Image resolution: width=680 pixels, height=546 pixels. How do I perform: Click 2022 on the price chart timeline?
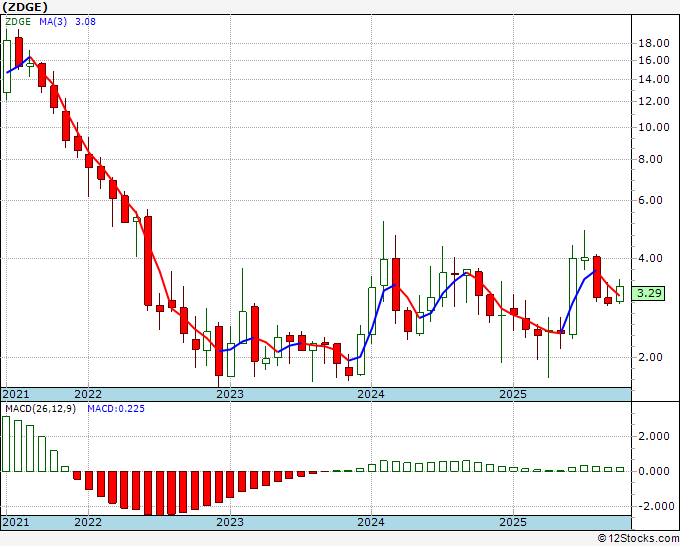(88, 394)
